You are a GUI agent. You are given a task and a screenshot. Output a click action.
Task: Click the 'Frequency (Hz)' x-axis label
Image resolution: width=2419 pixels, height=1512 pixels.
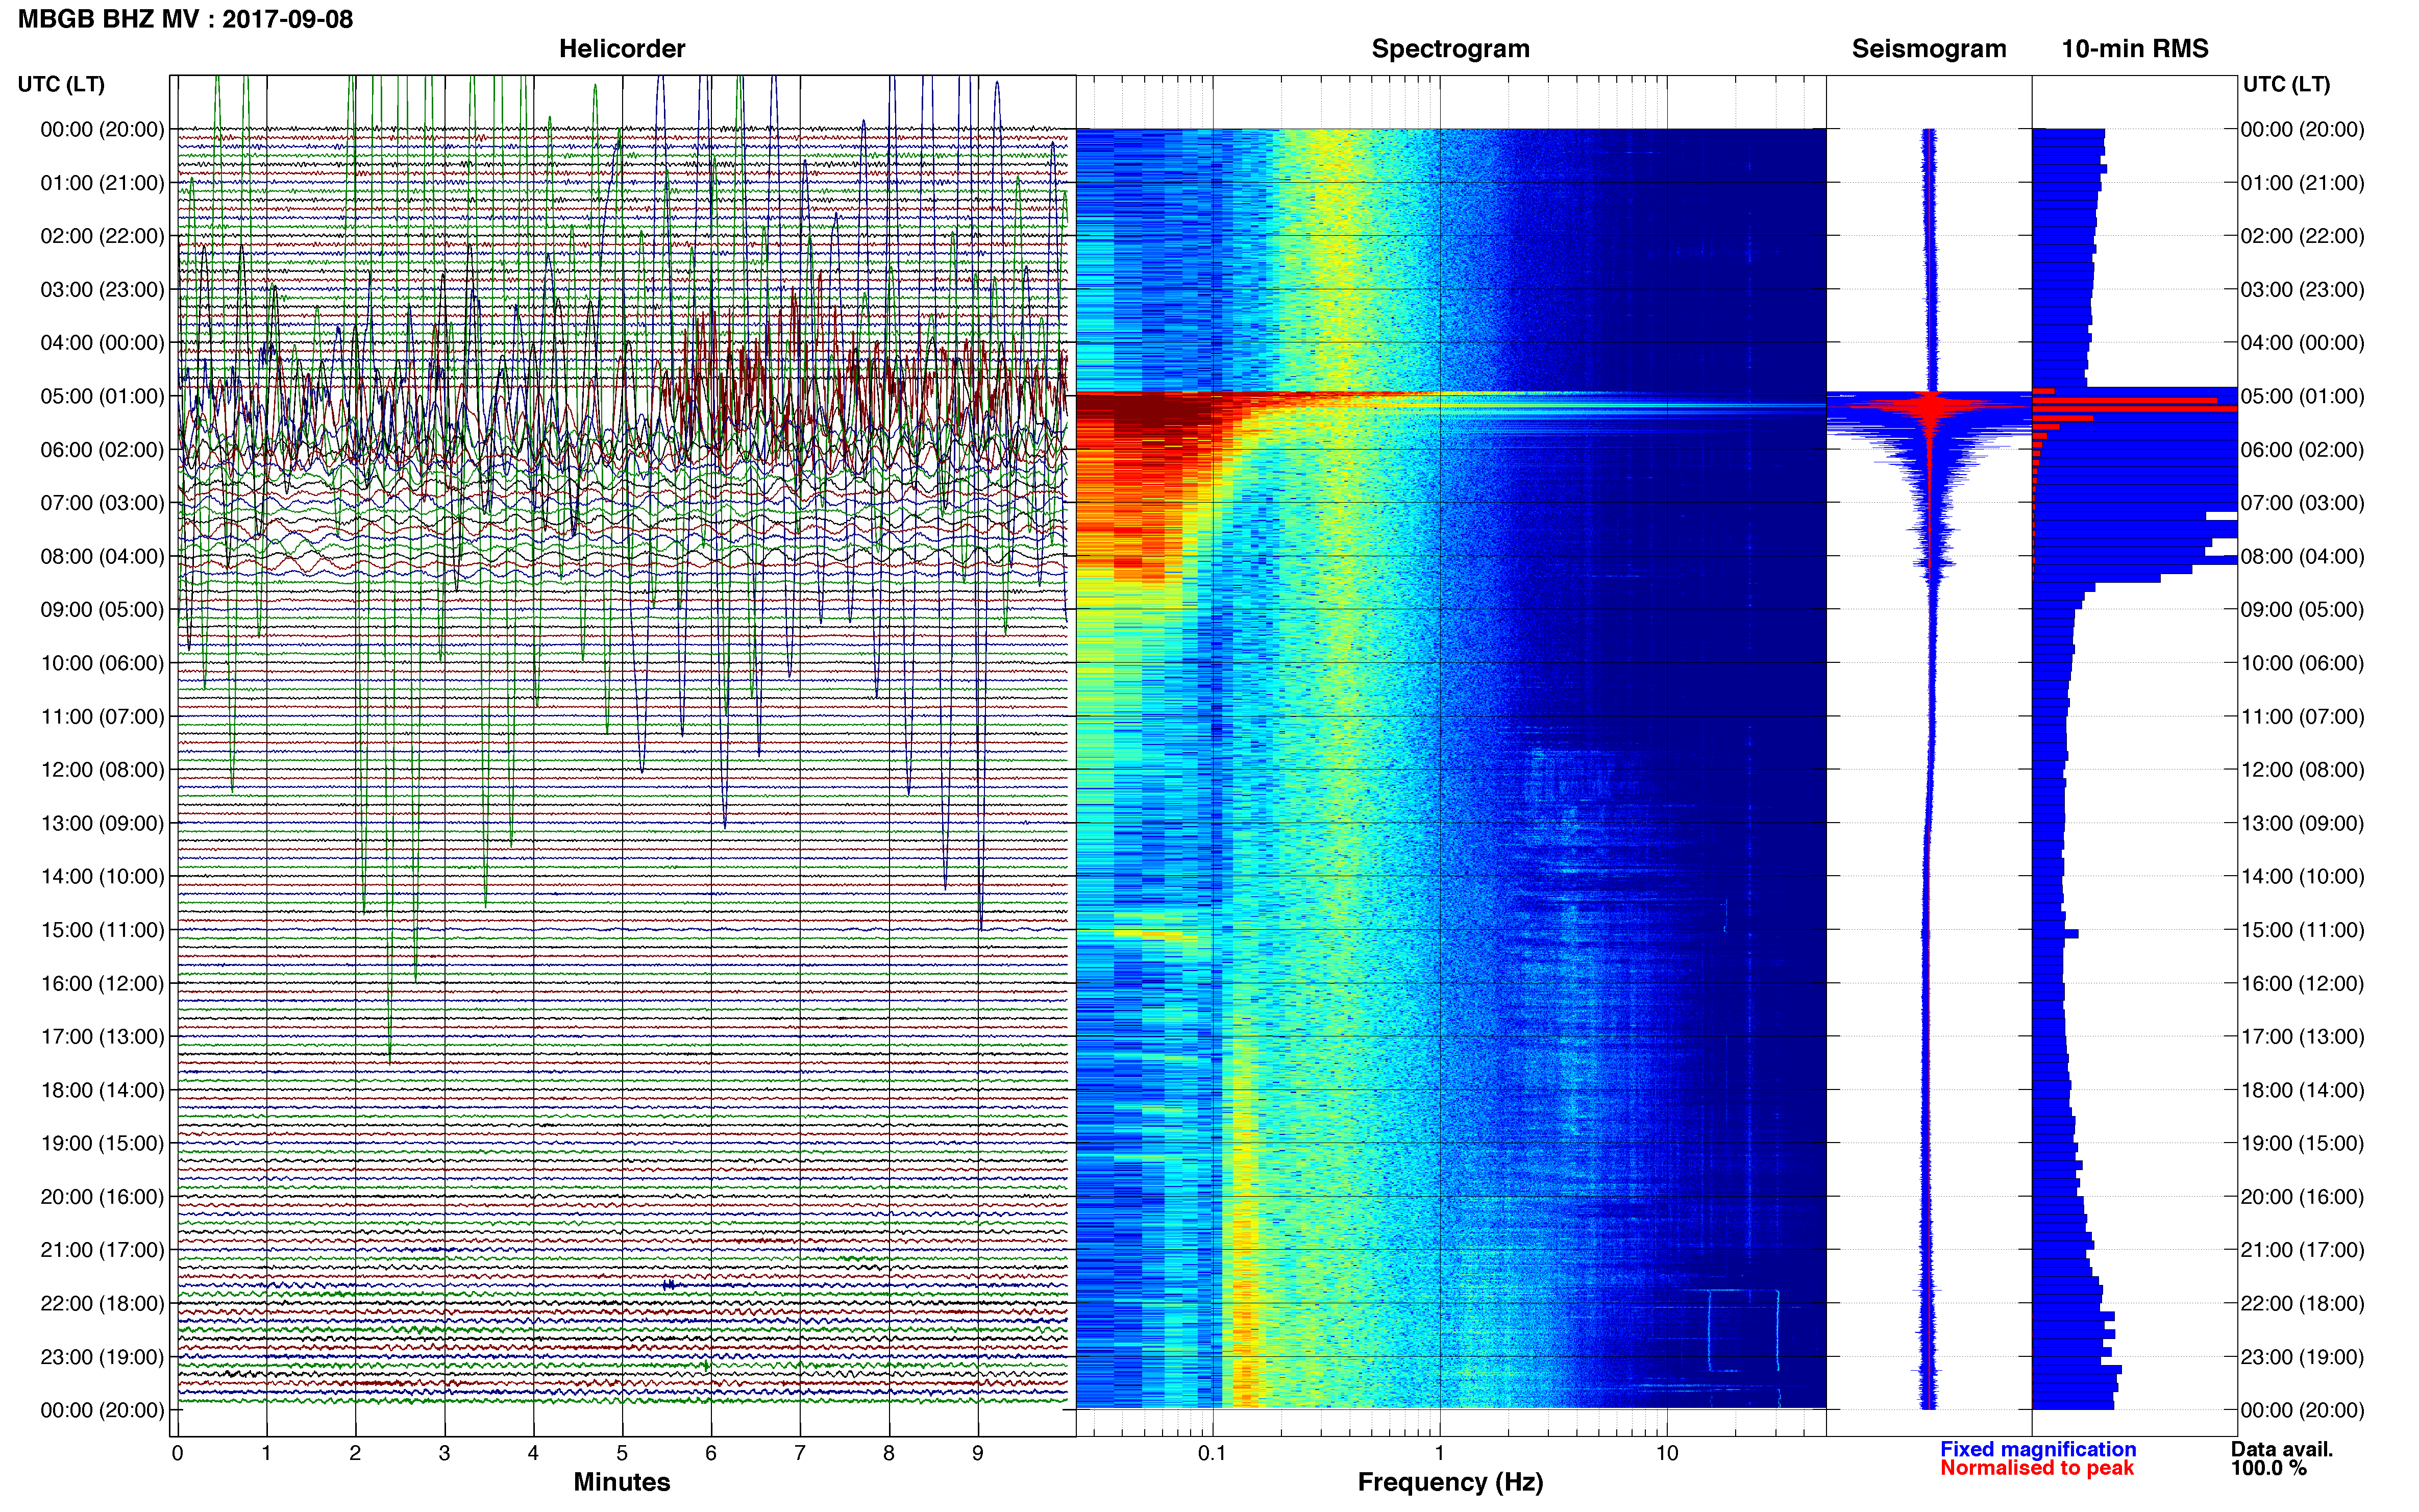[x=1450, y=1482]
